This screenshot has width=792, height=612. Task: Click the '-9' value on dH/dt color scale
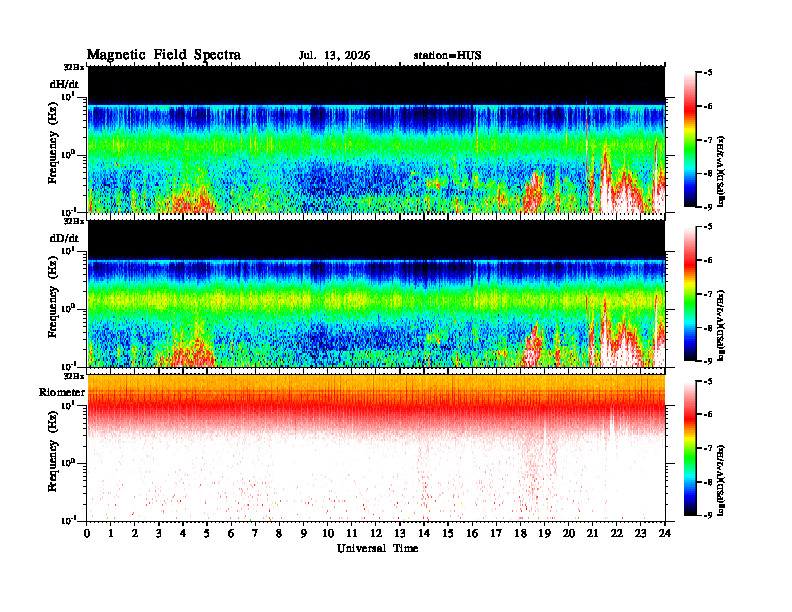(x=708, y=207)
